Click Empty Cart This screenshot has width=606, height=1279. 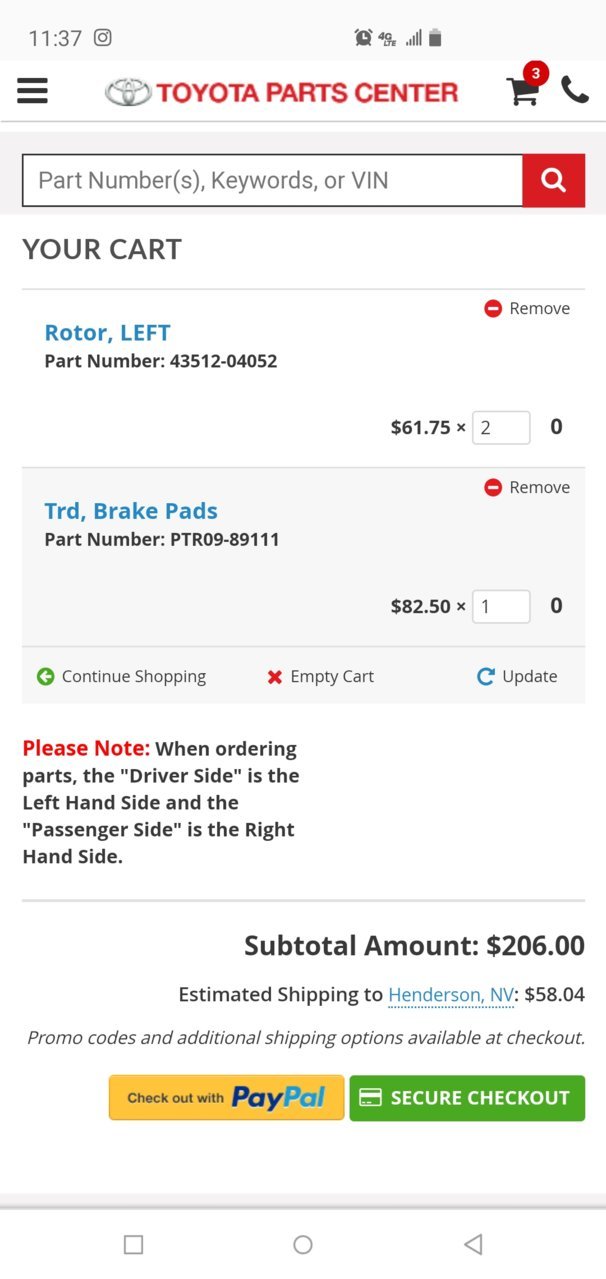[x=320, y=677]
